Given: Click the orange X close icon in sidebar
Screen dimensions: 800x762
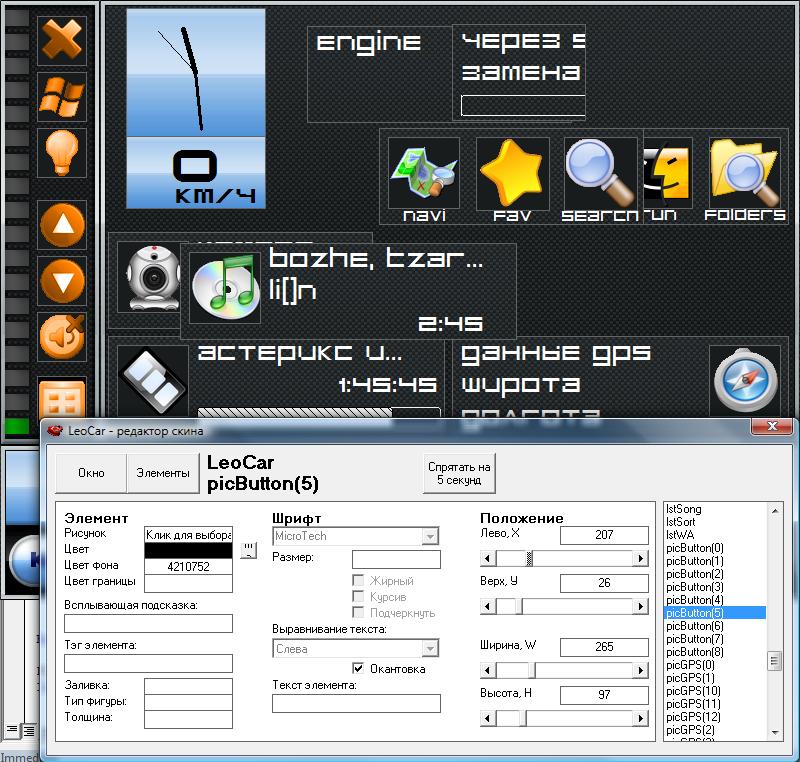Looking at the screenshot, I should tap(61, 41).
